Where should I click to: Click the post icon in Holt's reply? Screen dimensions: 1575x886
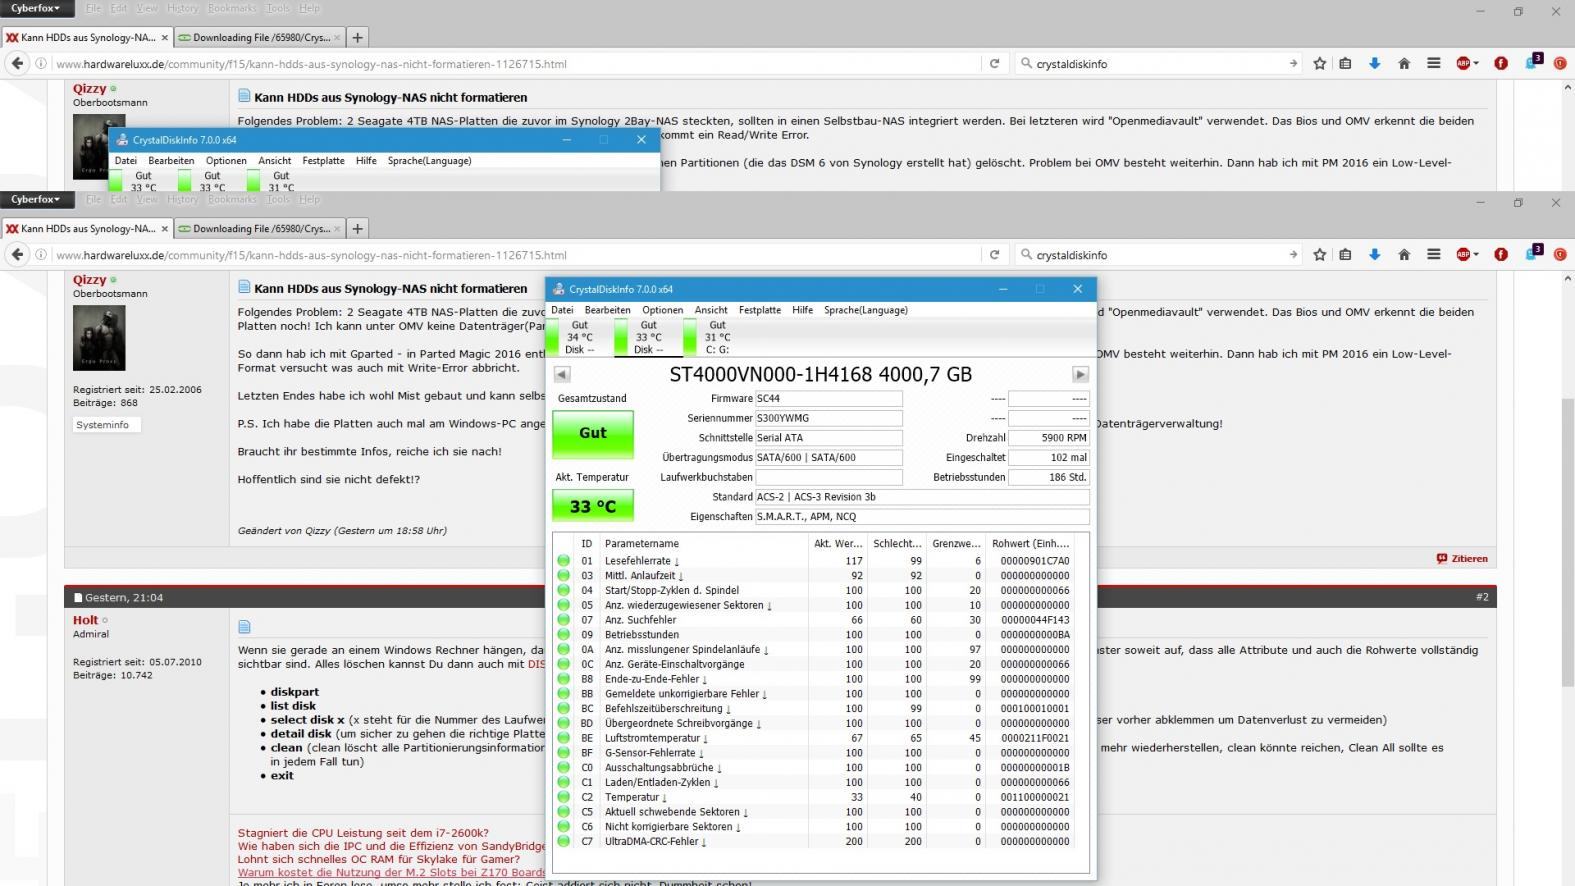(x=244, y=627)
